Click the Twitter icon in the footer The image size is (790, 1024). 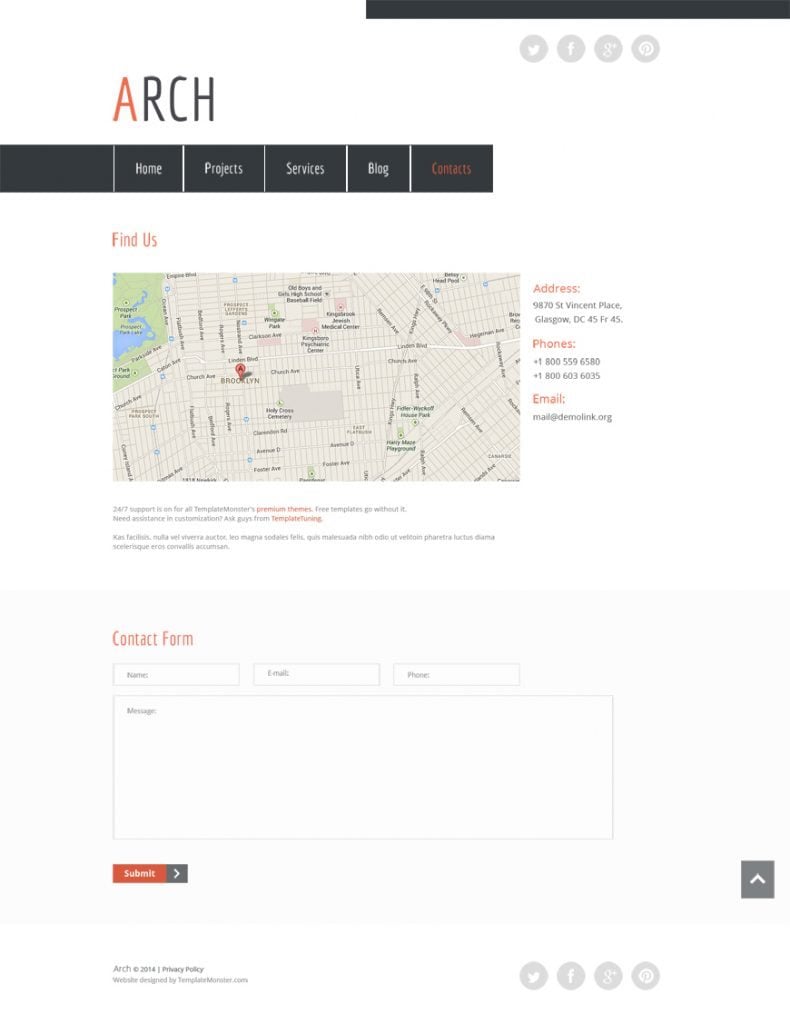(534, 976)
